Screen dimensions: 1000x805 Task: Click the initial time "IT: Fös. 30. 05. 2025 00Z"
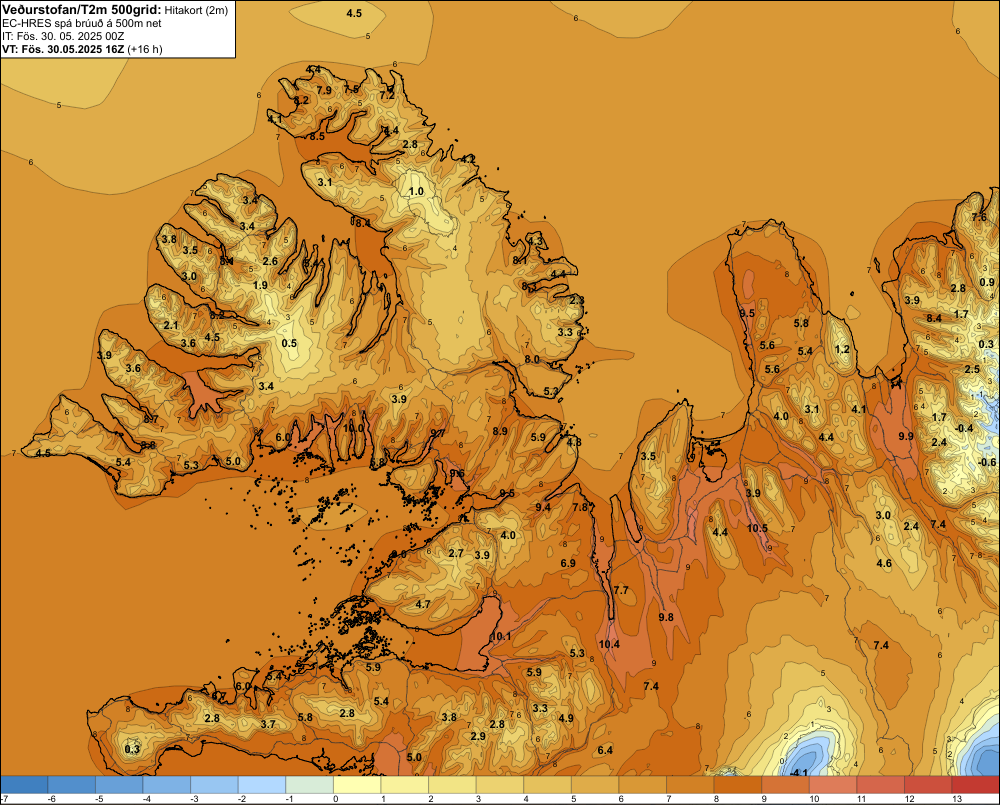63,36
